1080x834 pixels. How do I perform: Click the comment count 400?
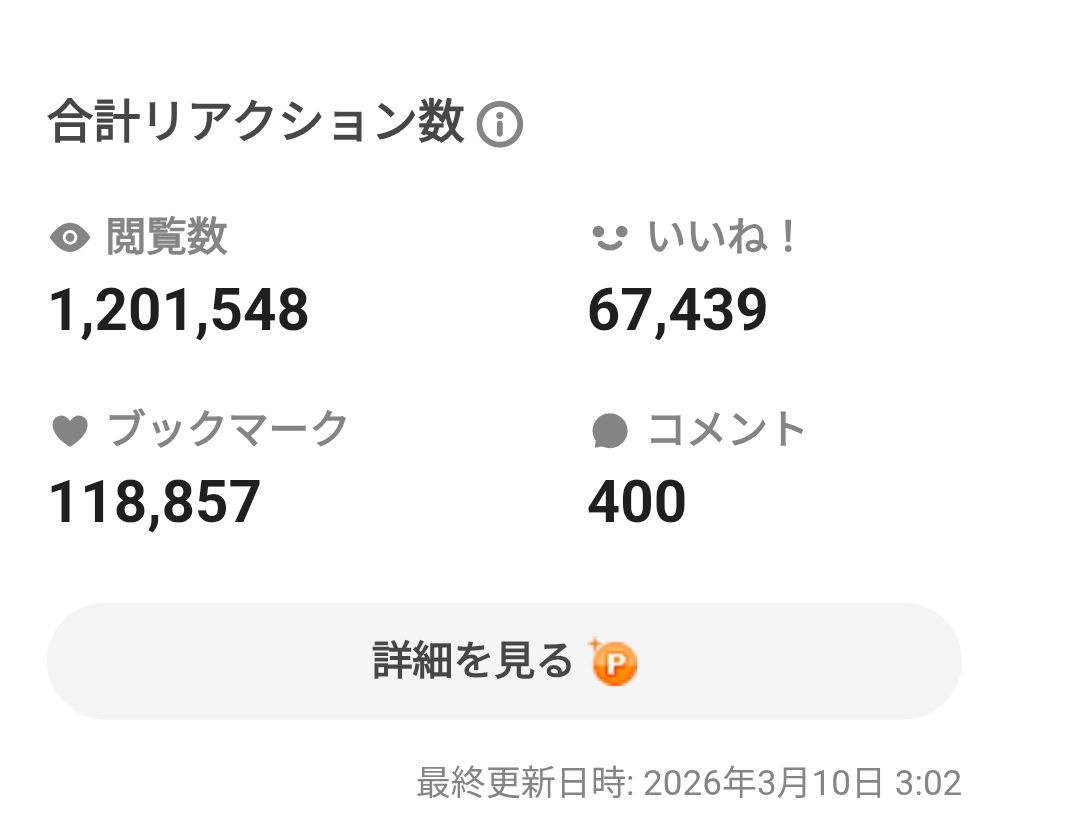pyautogui.click(x=637, y=502)
